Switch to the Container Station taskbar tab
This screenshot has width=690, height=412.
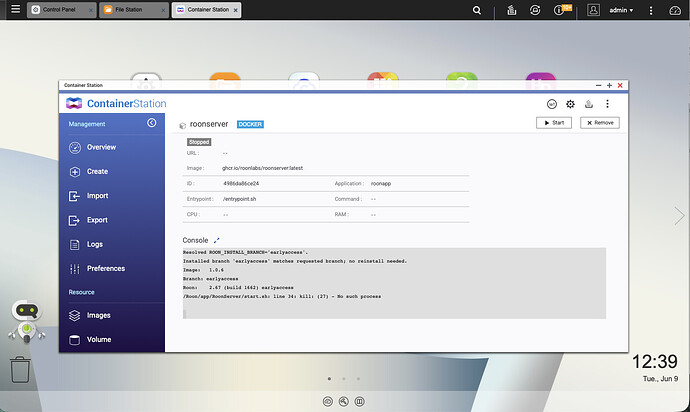click(206, 10)
